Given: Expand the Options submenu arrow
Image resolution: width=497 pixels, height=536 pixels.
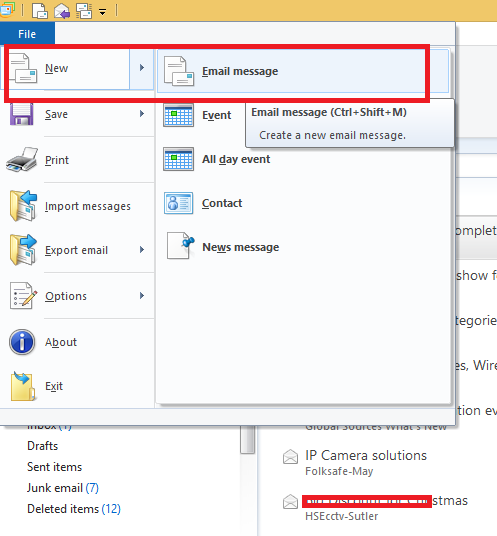Looking at the screenshot, I should pos(142,296).
